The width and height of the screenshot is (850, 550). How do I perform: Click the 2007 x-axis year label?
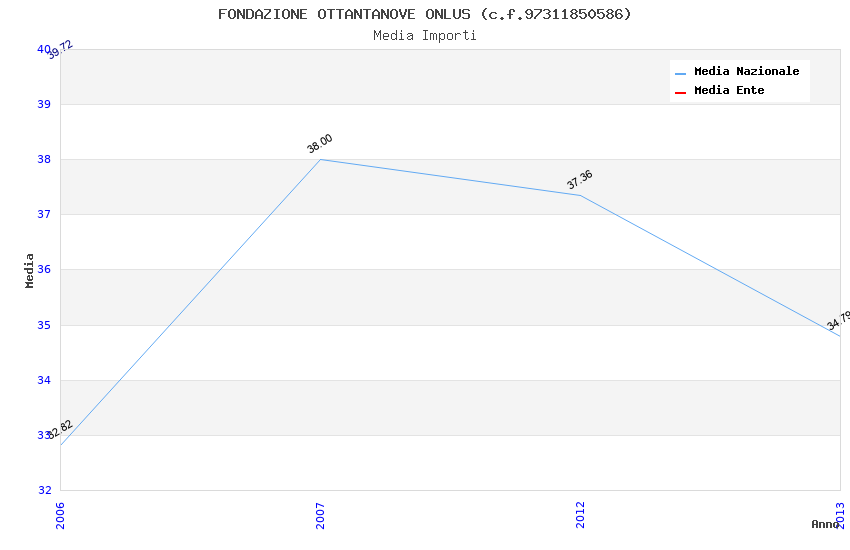[x=320, y=514]
